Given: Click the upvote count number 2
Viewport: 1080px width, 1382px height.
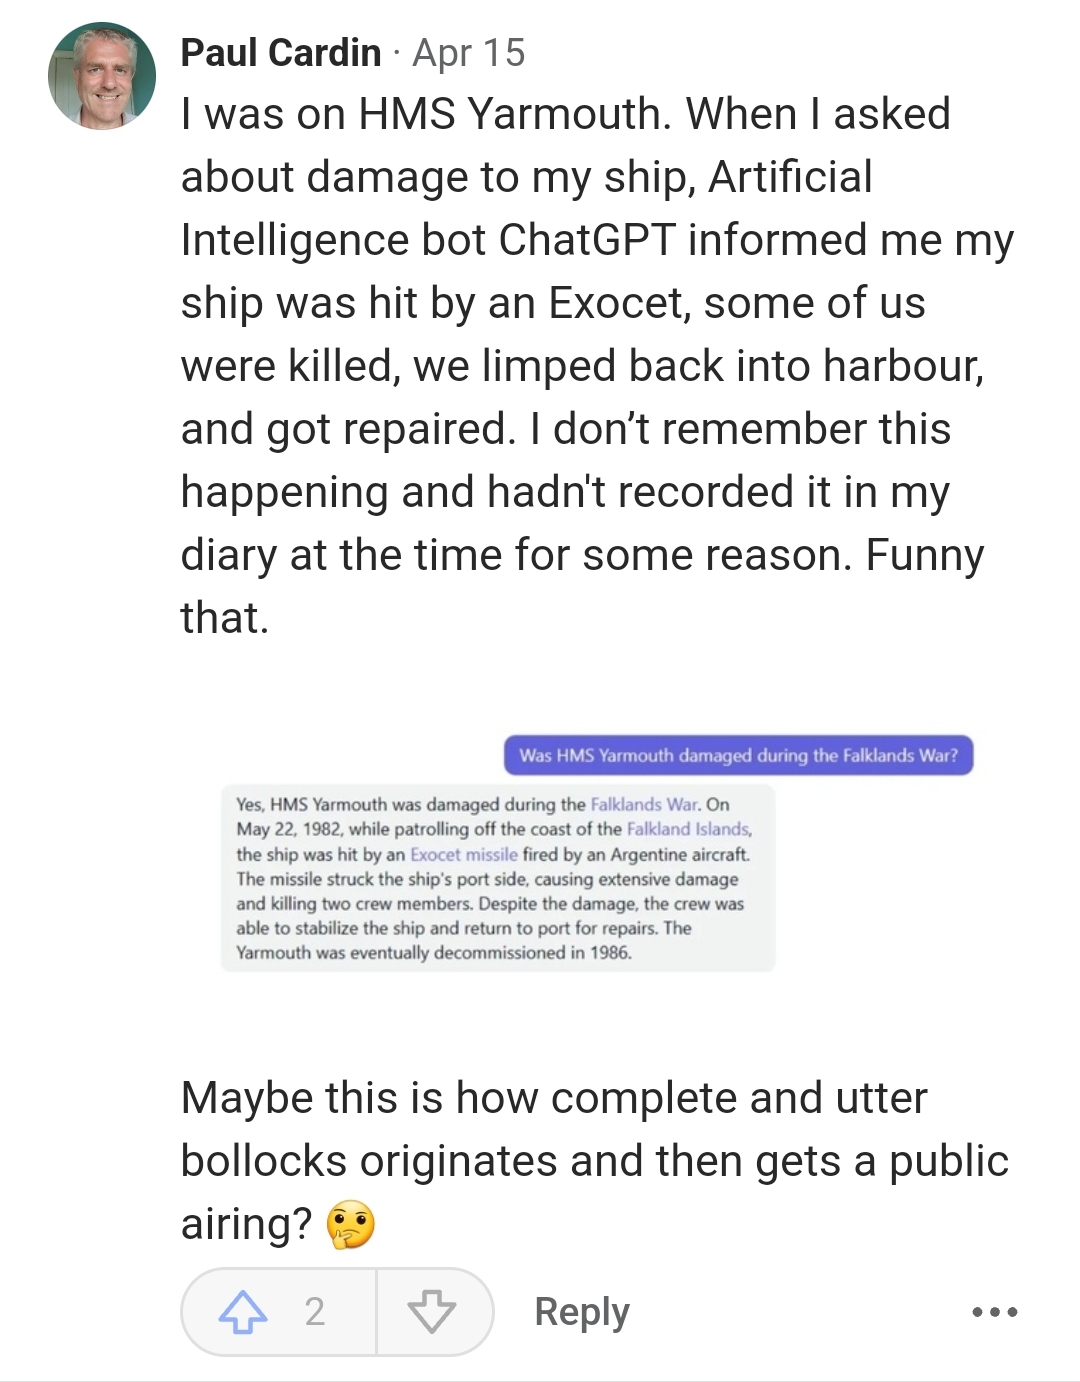Looking at the screenshot, I should (315, 1311).
